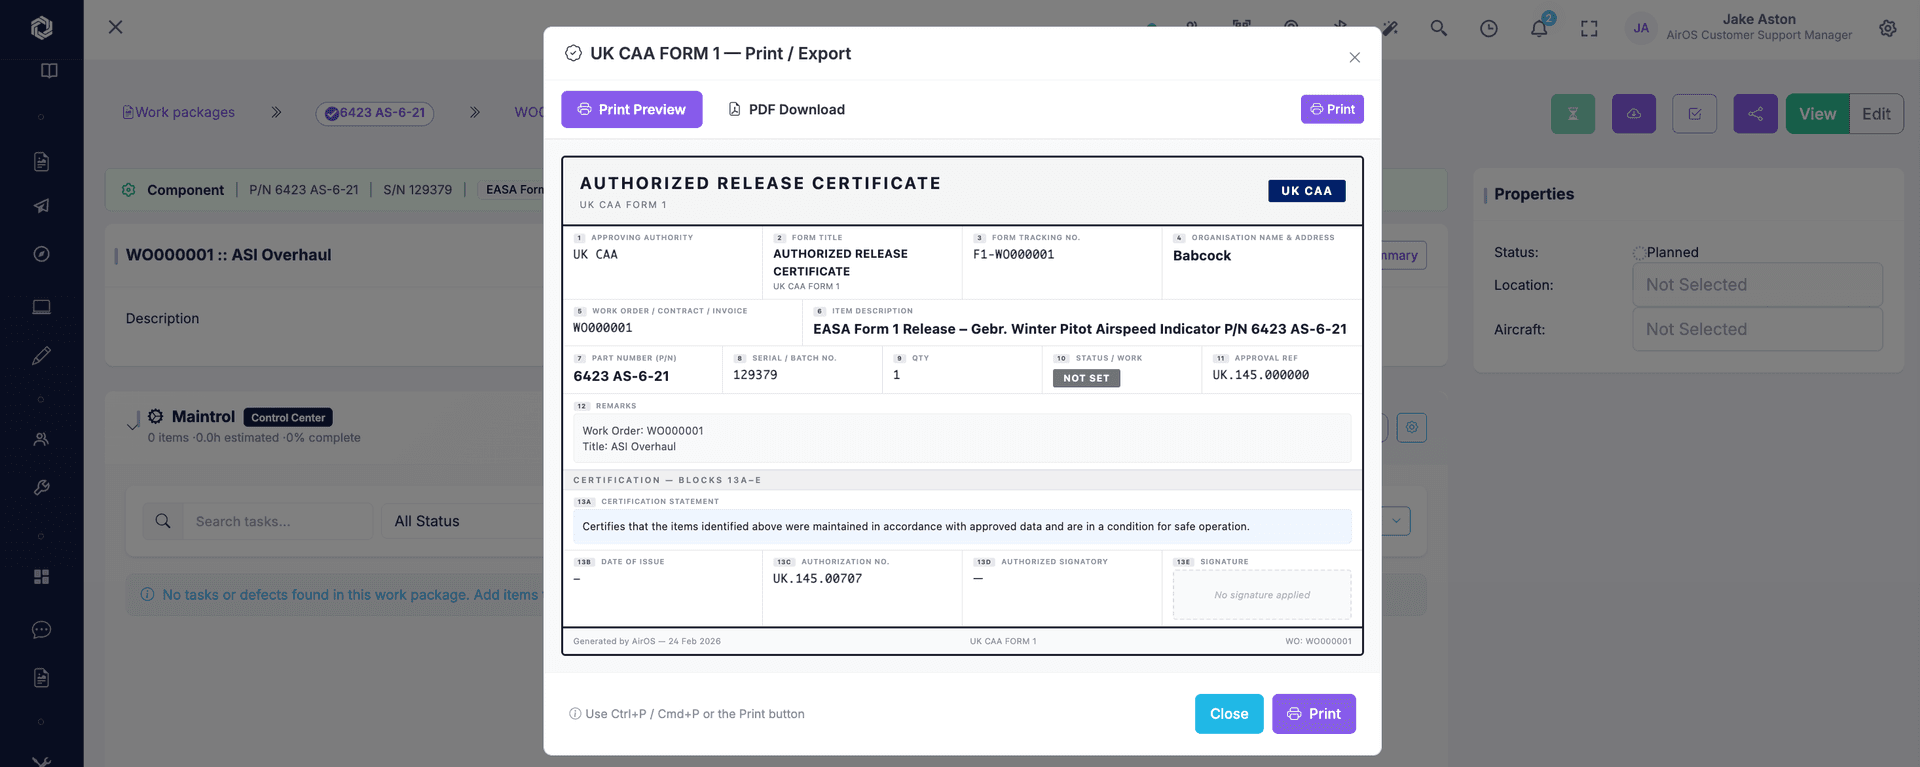Select the pencil icon in left sidebar
1920x767 pixels.
pos(41,355)
